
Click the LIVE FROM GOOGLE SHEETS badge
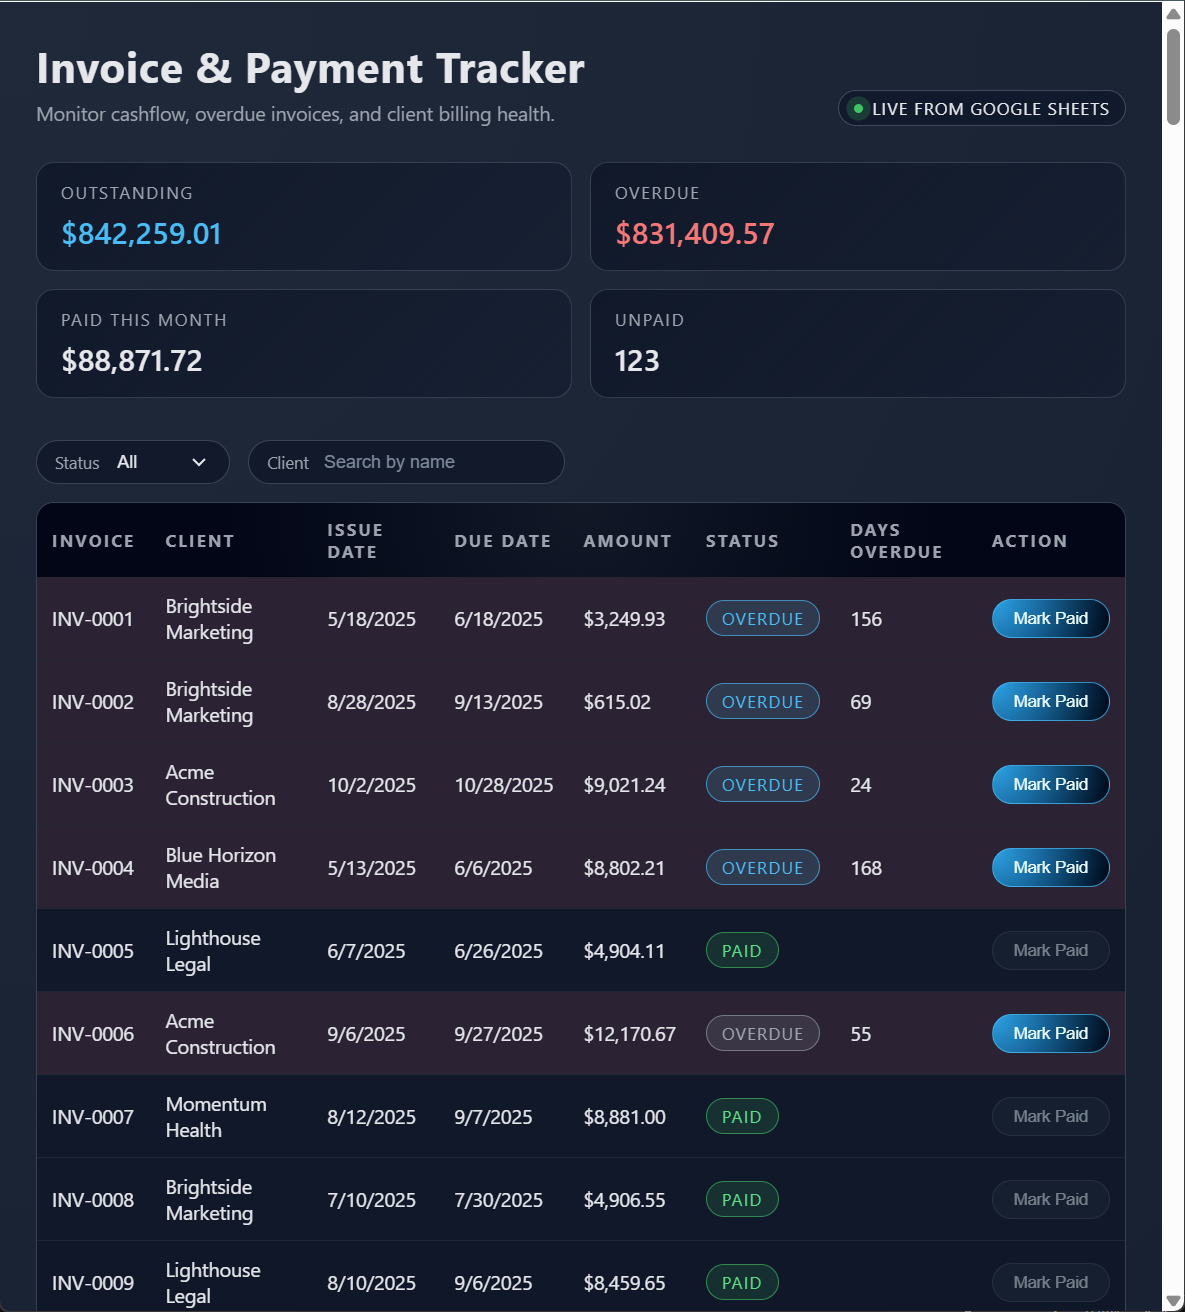980,108
